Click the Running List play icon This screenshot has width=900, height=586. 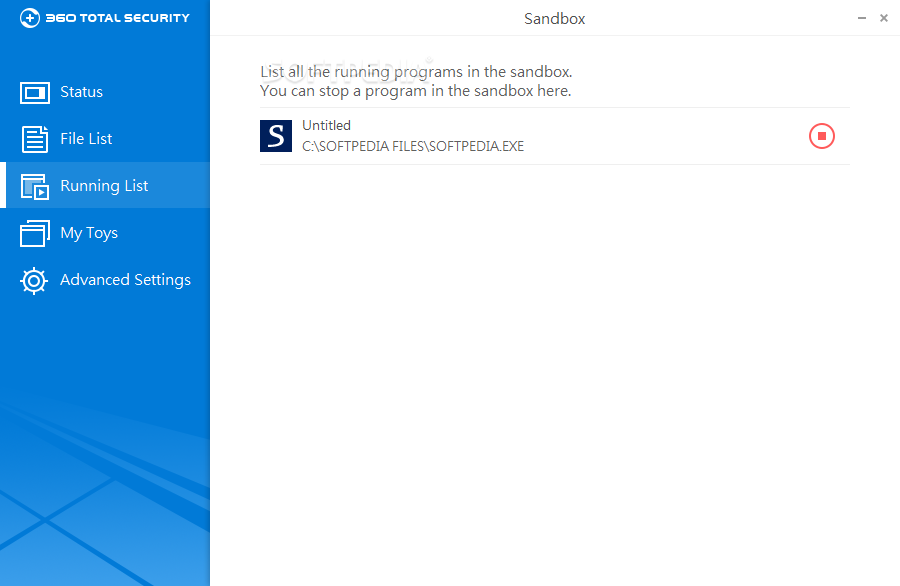tap(34, 187)
